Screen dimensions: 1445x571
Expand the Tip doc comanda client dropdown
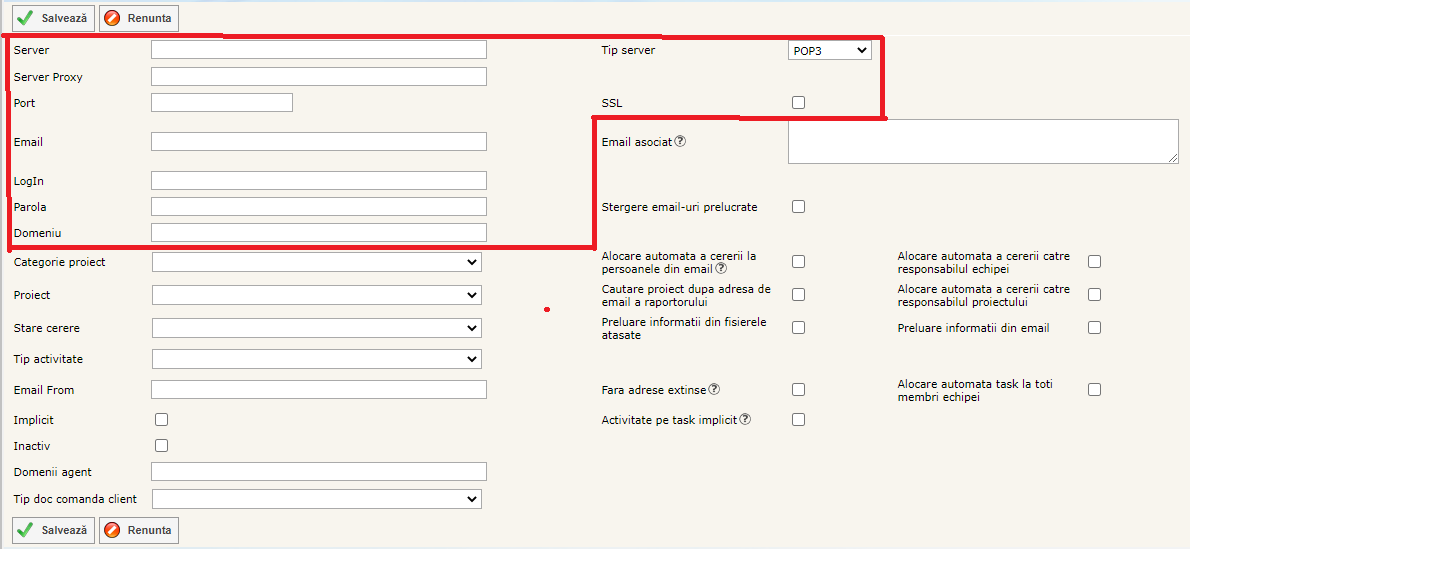point(316,499)
